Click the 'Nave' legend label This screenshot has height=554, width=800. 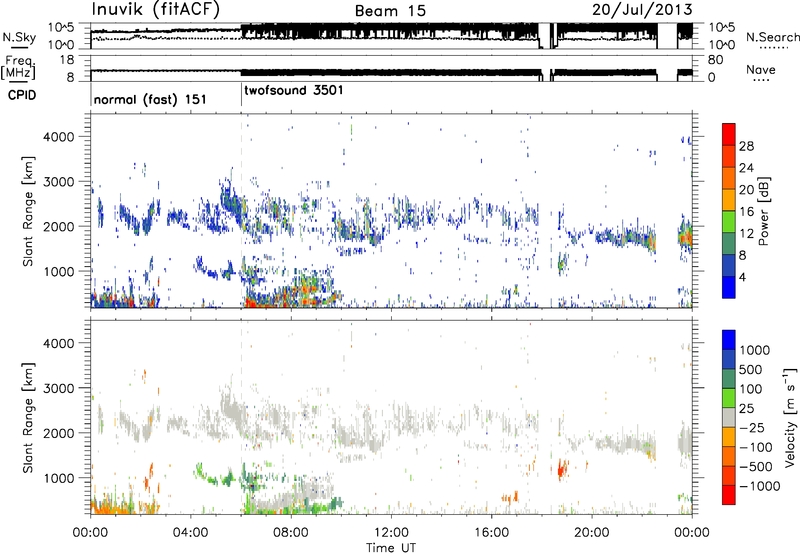click(x=761, y=69)
